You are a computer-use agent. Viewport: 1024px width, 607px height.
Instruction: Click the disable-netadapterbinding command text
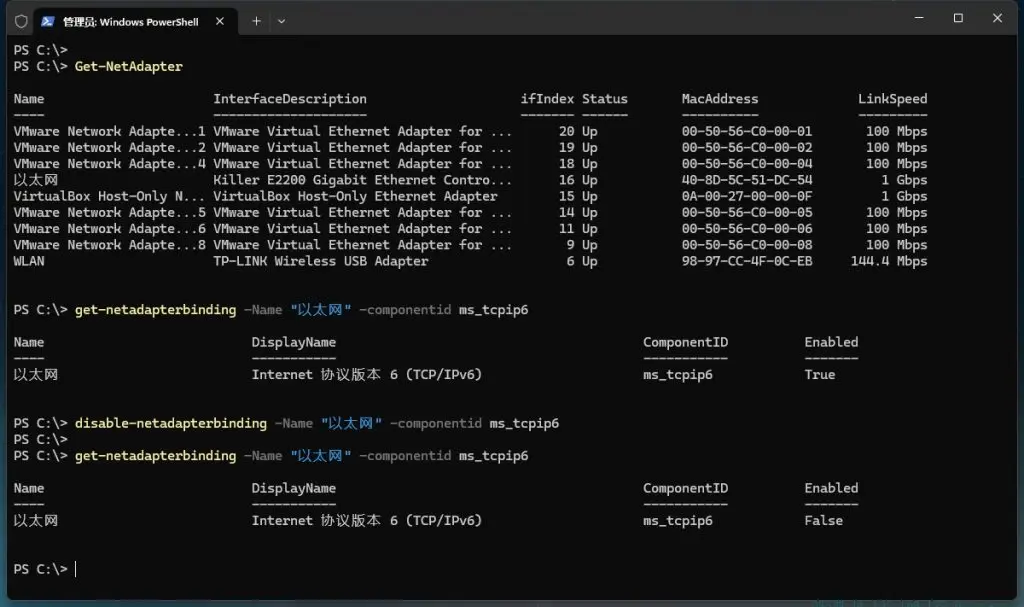point(170,423)
